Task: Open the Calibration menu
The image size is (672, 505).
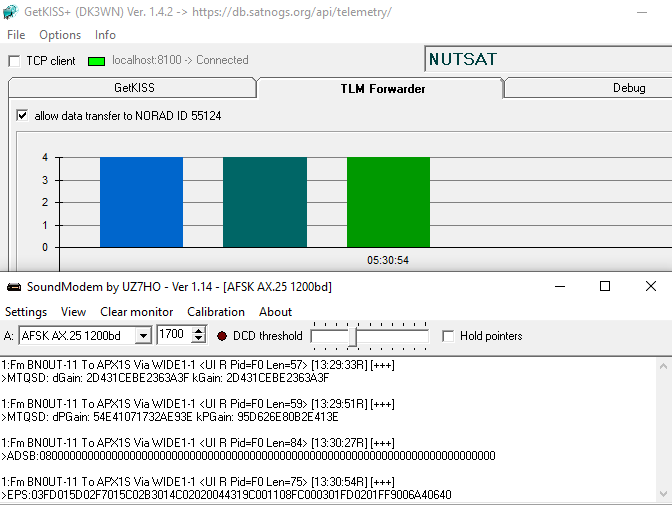Action: (216, 312)
